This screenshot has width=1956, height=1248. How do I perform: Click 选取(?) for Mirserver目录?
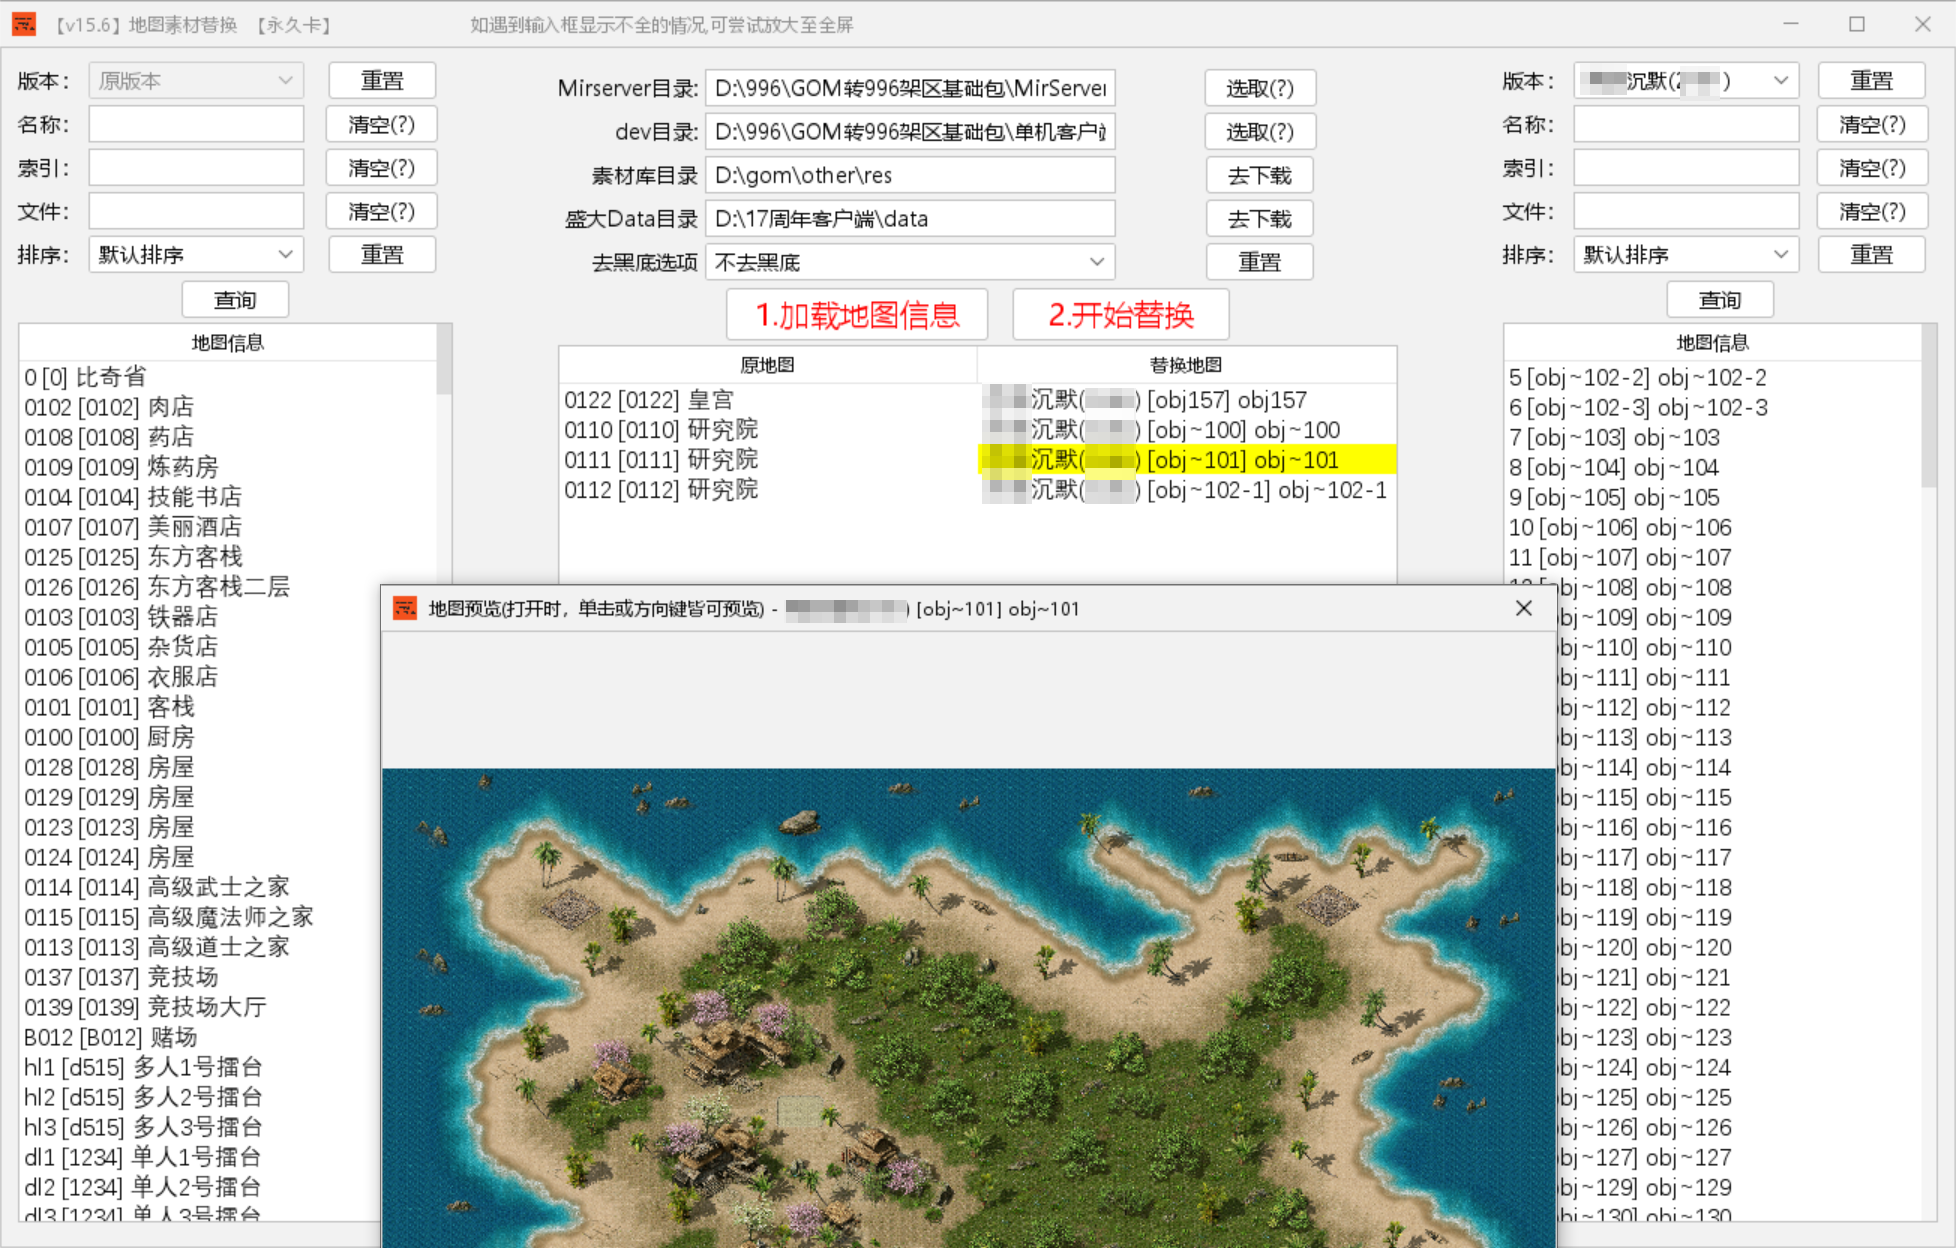(x=1260, y=88)
